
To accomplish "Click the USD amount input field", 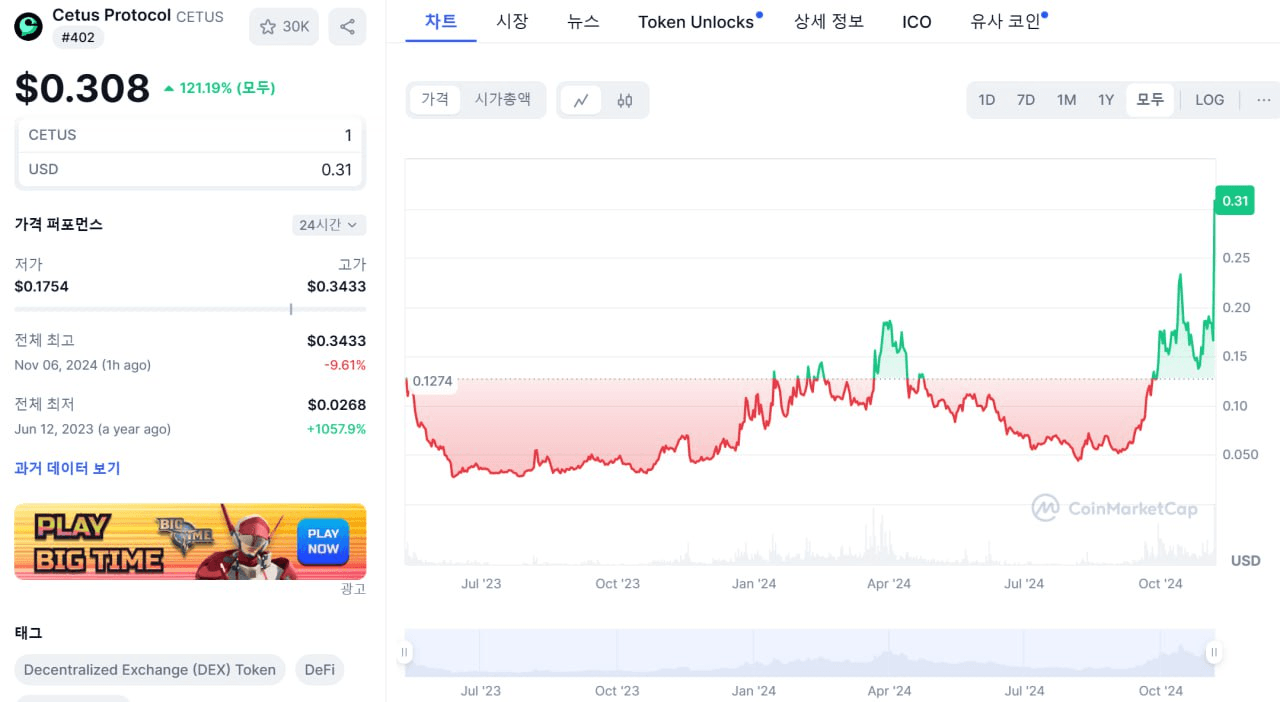I will 191,169.
